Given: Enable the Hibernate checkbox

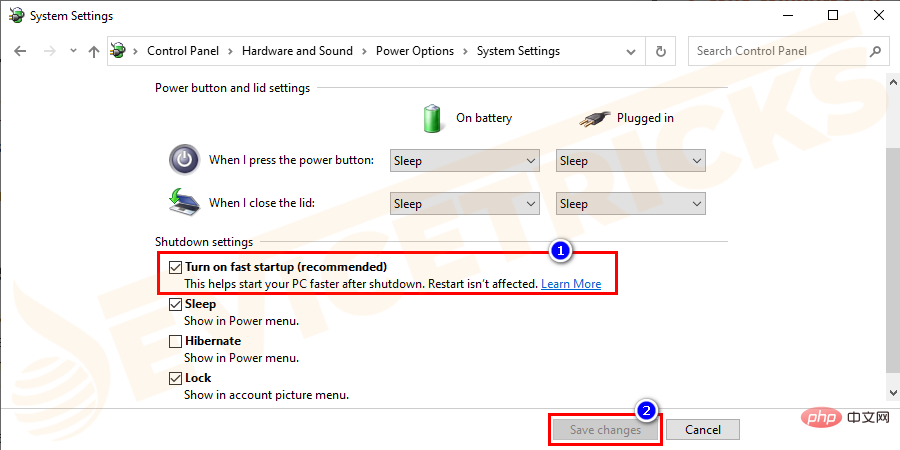Looking at the screenshot, I should (176, 341).
